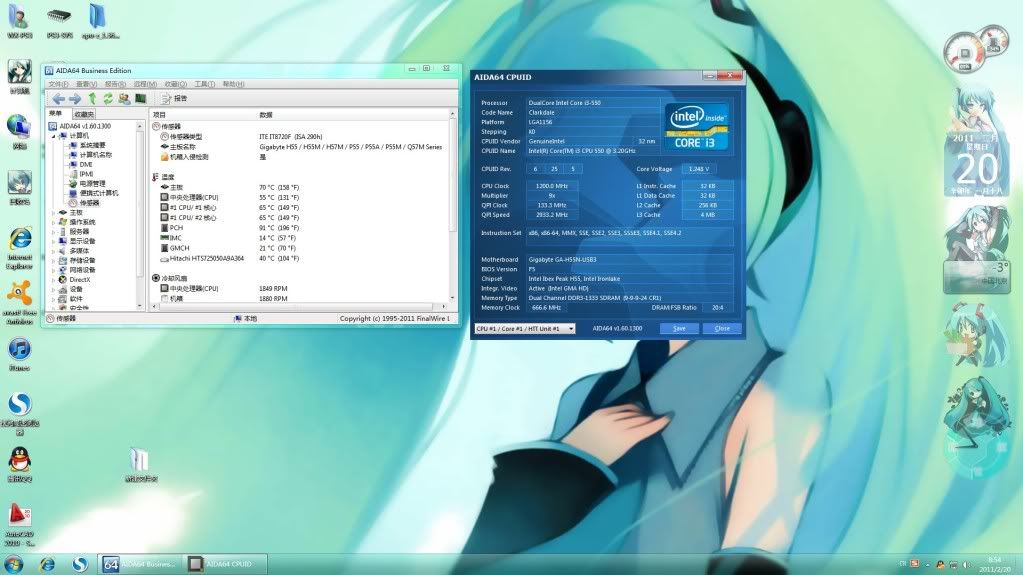Select the DMI item in tree
The height and width of the screenshot is (575, 1023).
coord(86,164)
